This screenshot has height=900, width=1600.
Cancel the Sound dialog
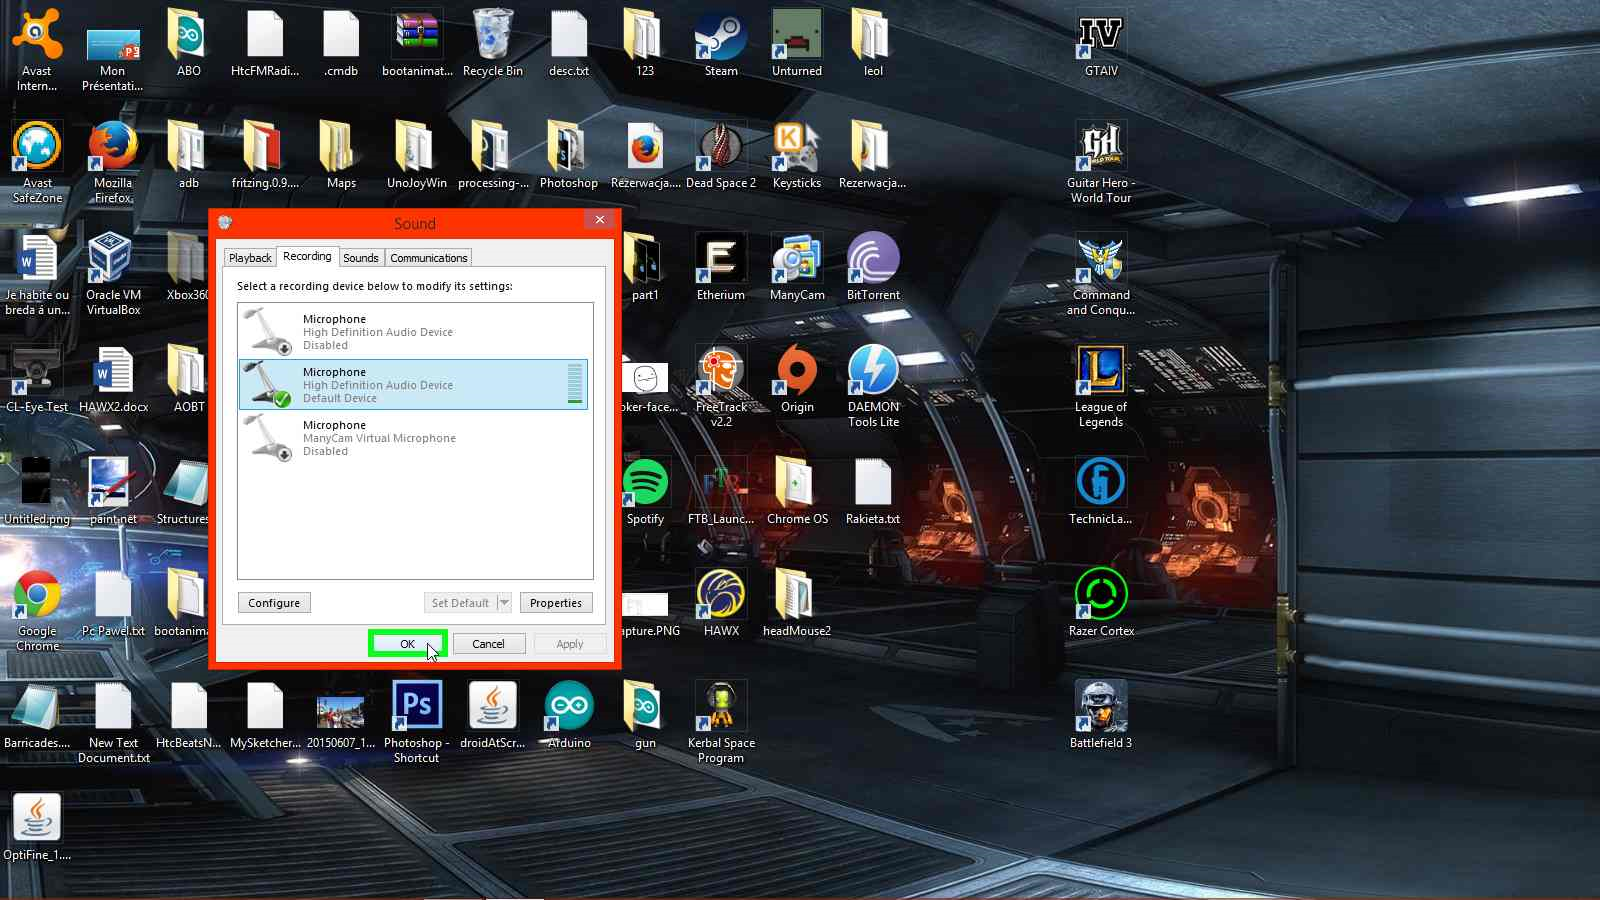(488, 644)
